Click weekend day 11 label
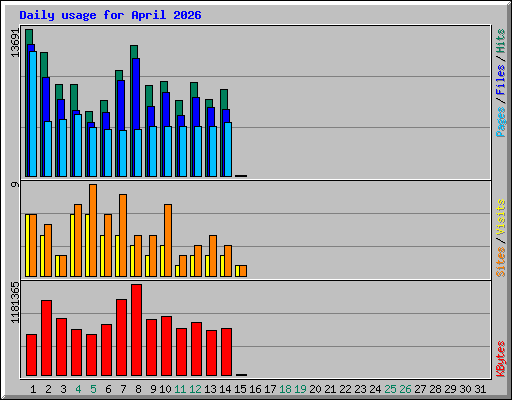Screen dimensions: 512x400 (180, 389)
